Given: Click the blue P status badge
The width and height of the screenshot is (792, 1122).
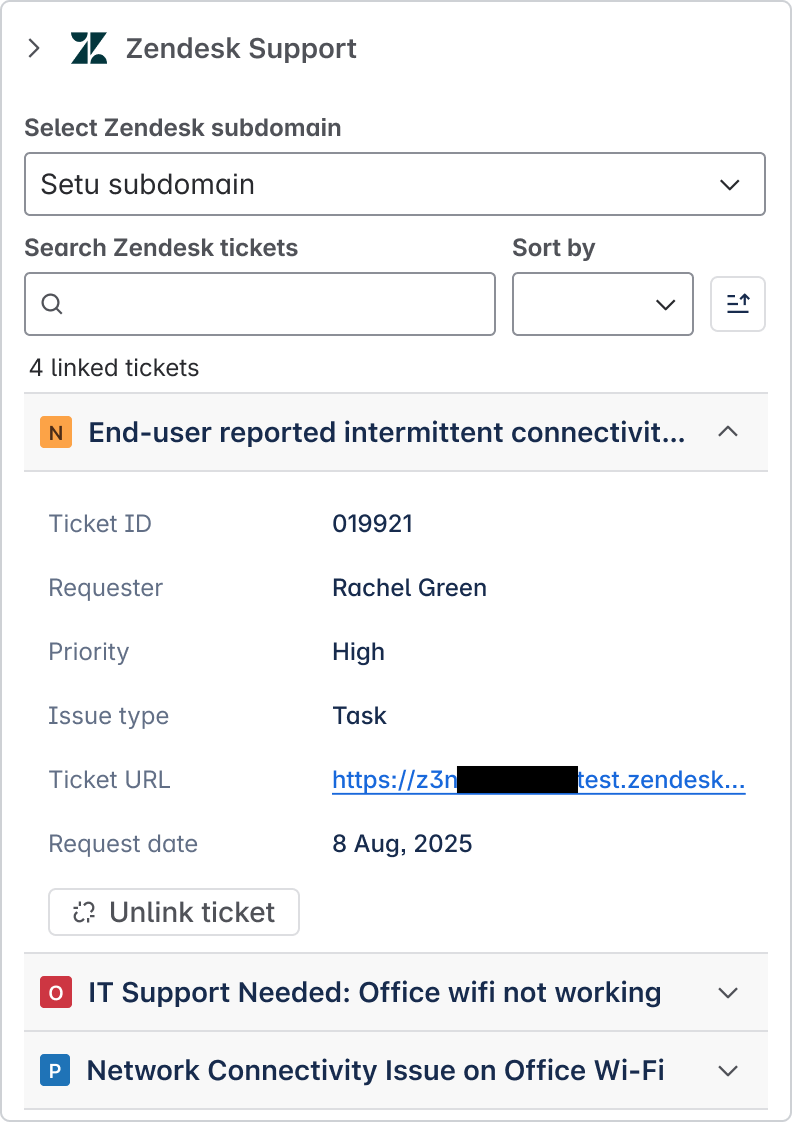Looking at the screenshot, I should click(54, 1071).
